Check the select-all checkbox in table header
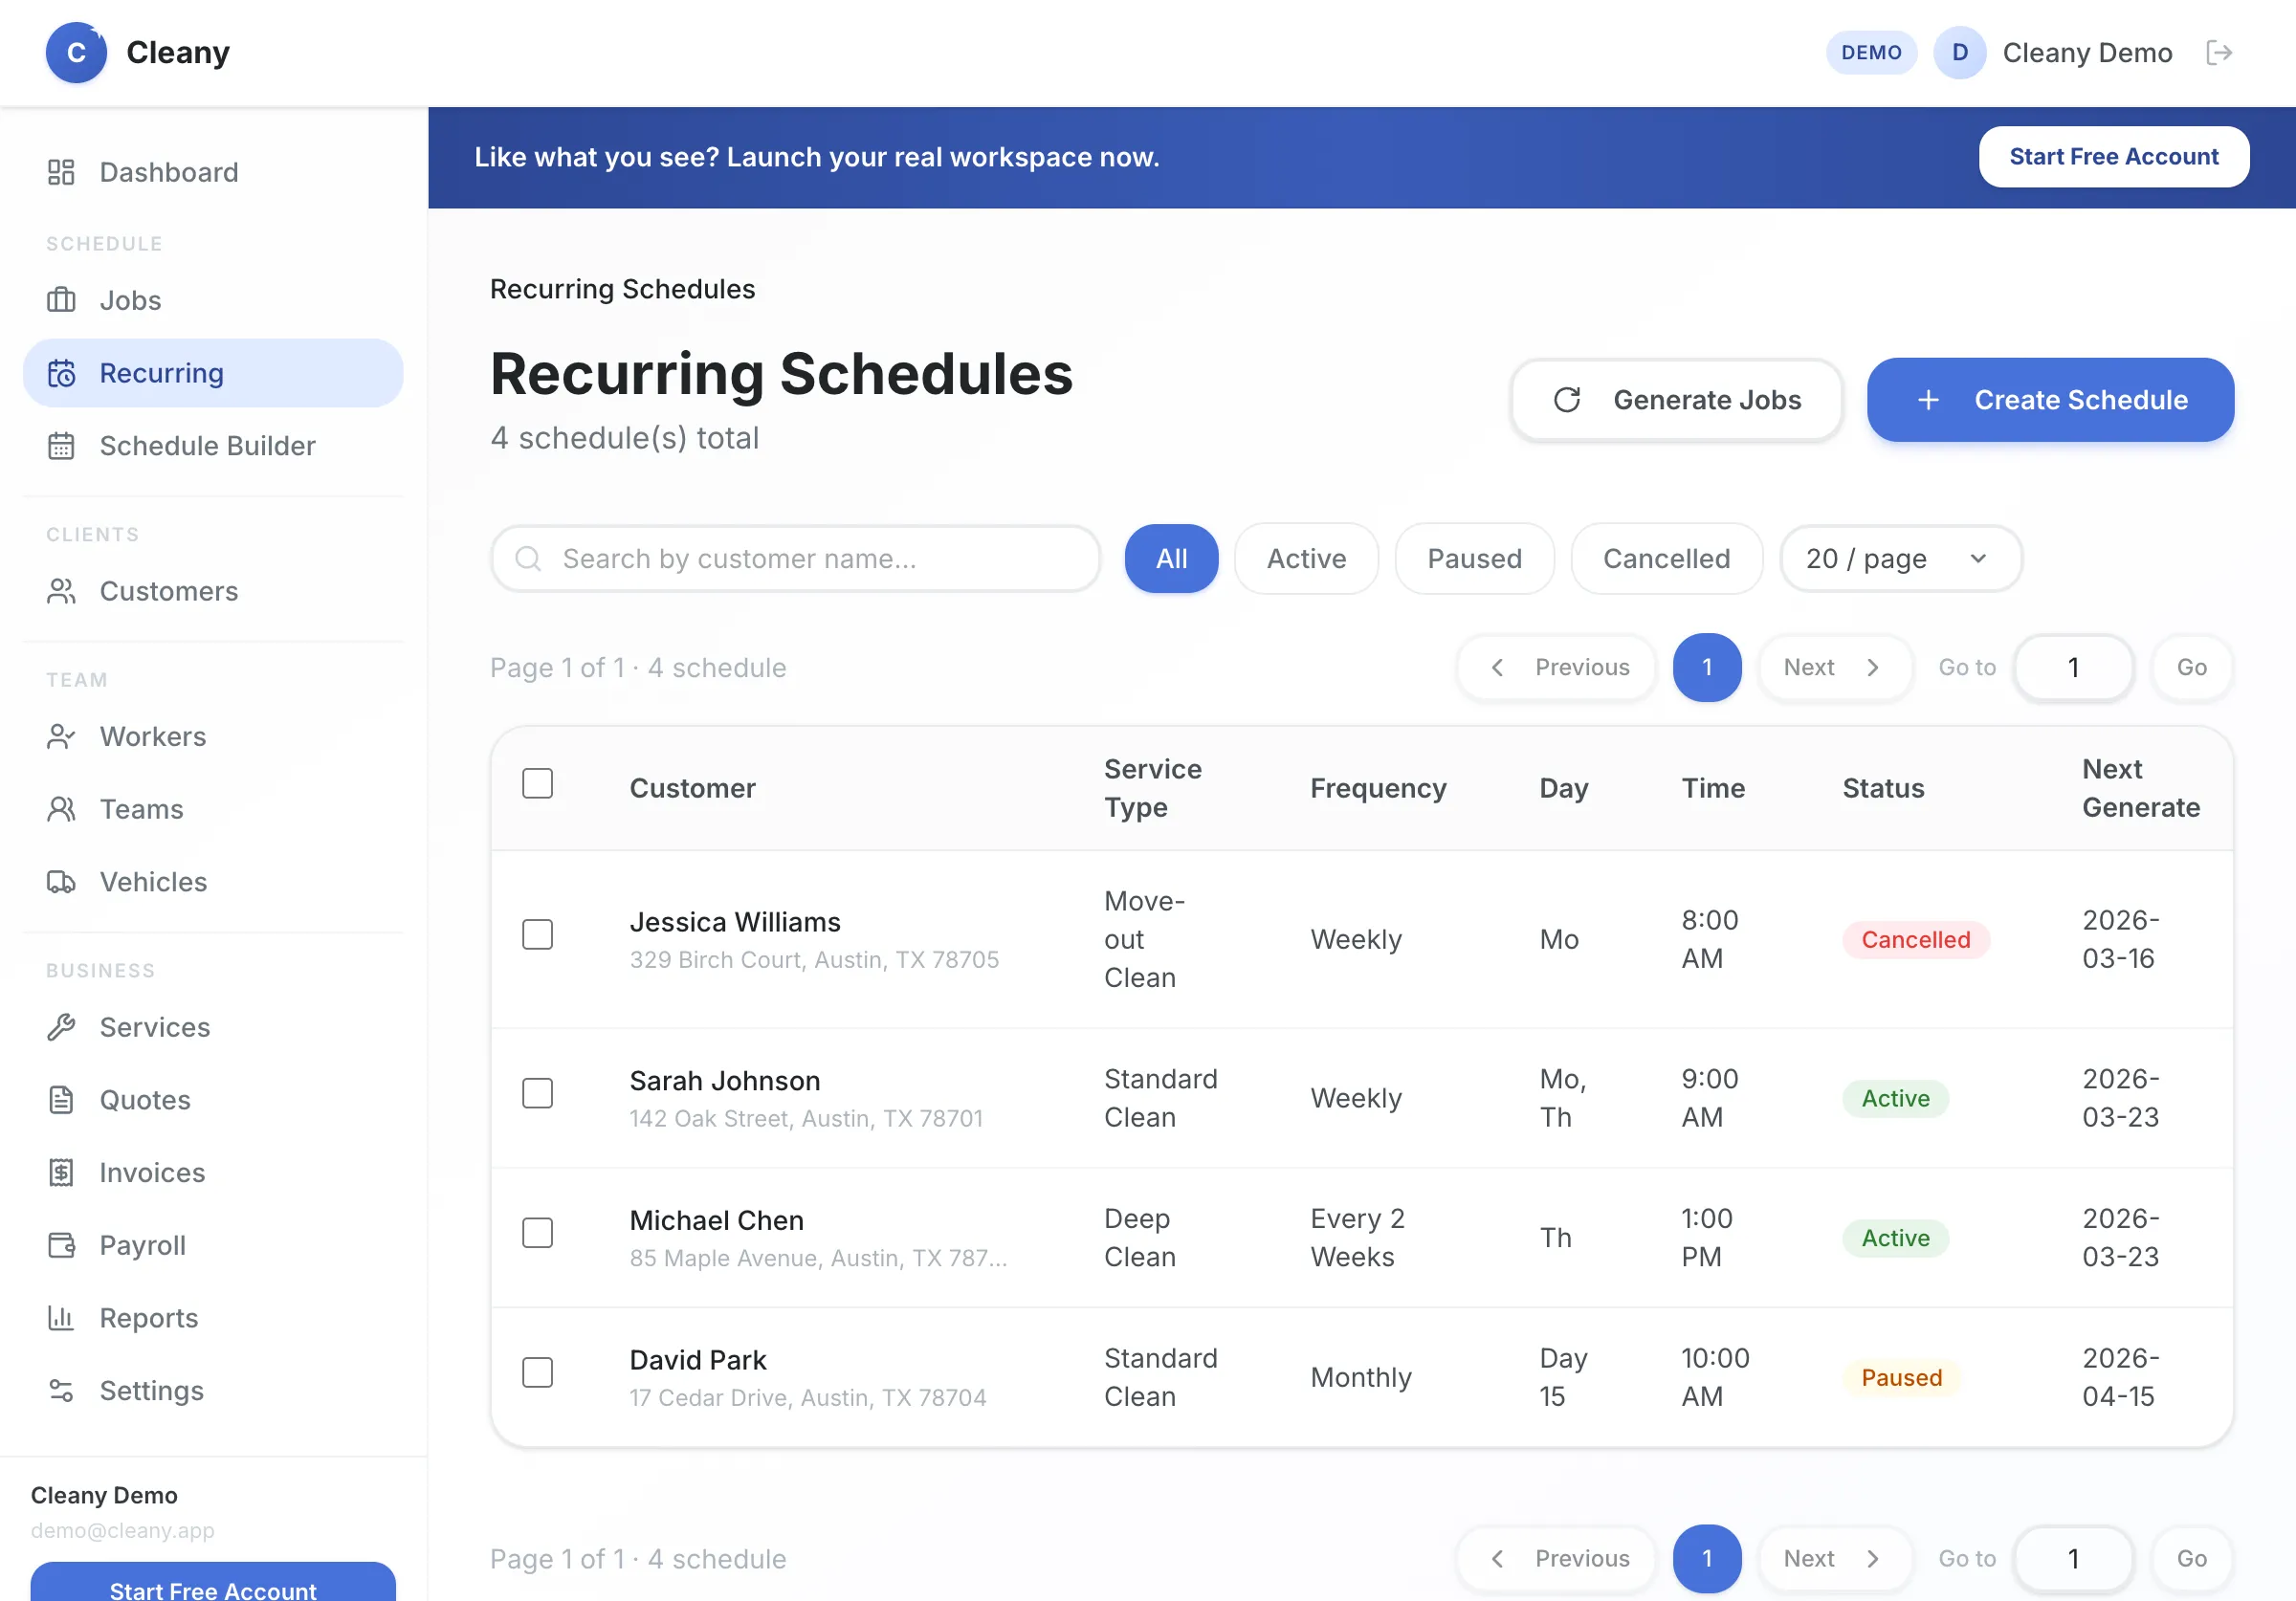The width and height of the screenshot is (2296, 1601). pyautogui.click(x=537, y=783)
